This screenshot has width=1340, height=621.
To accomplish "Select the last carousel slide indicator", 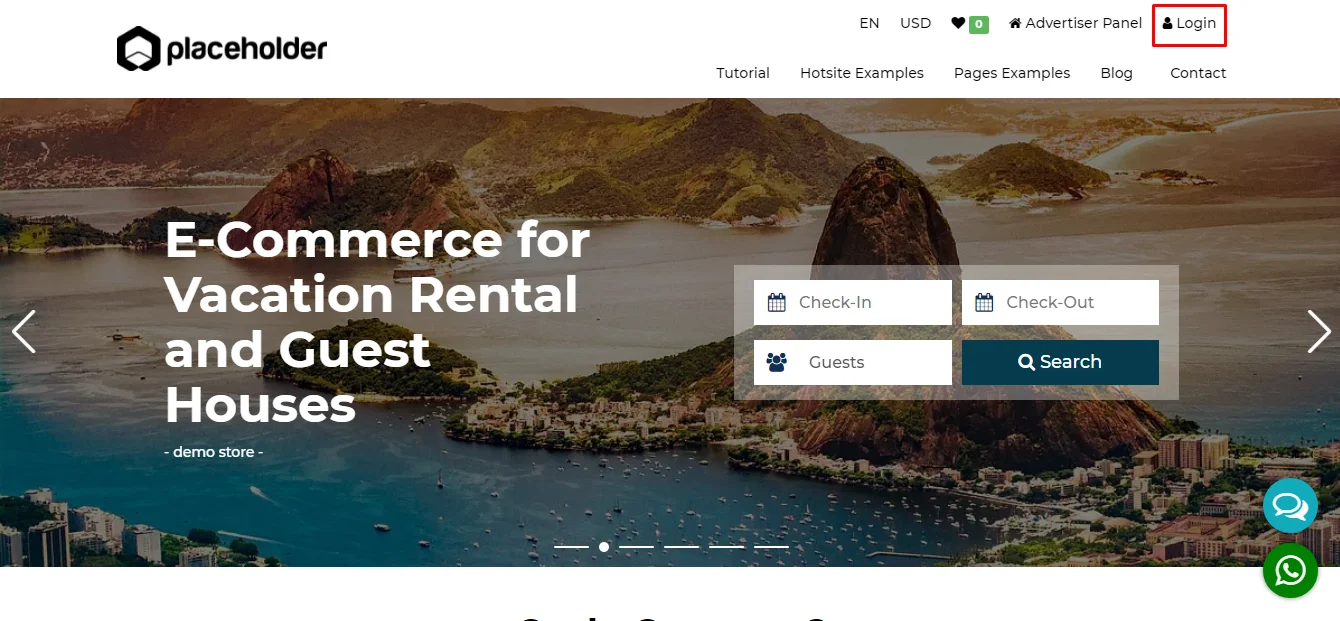I will [771, 547].
